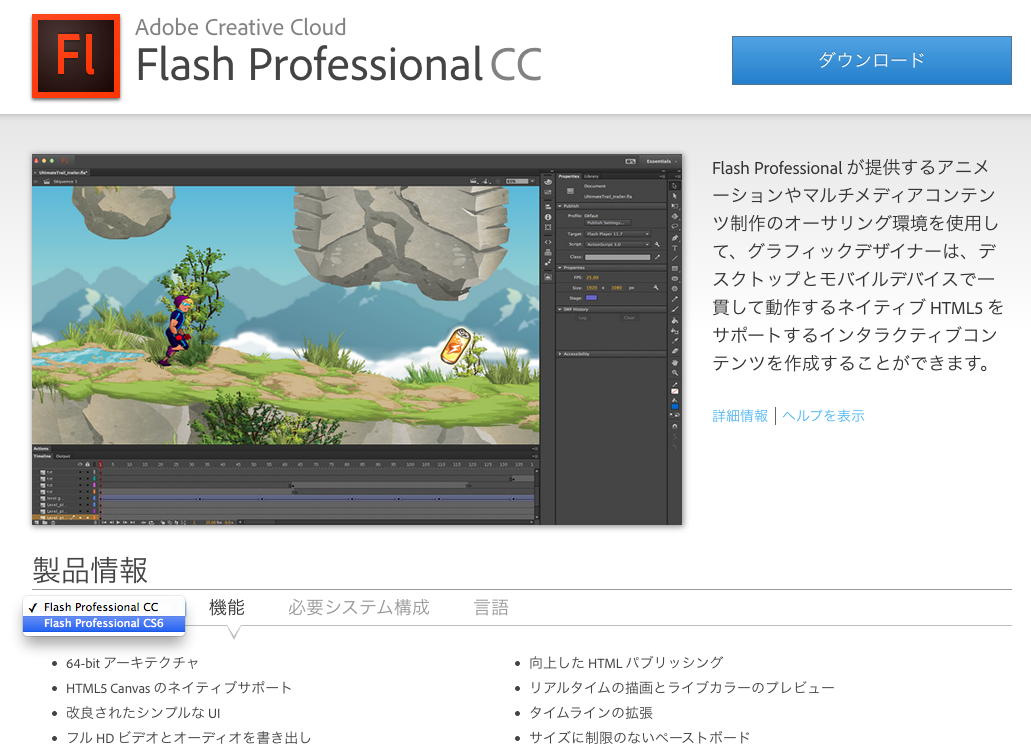1031x749 pixels.
Task: Open the ActionScript 3.0 Script dropdown
Action: (617, 245)
